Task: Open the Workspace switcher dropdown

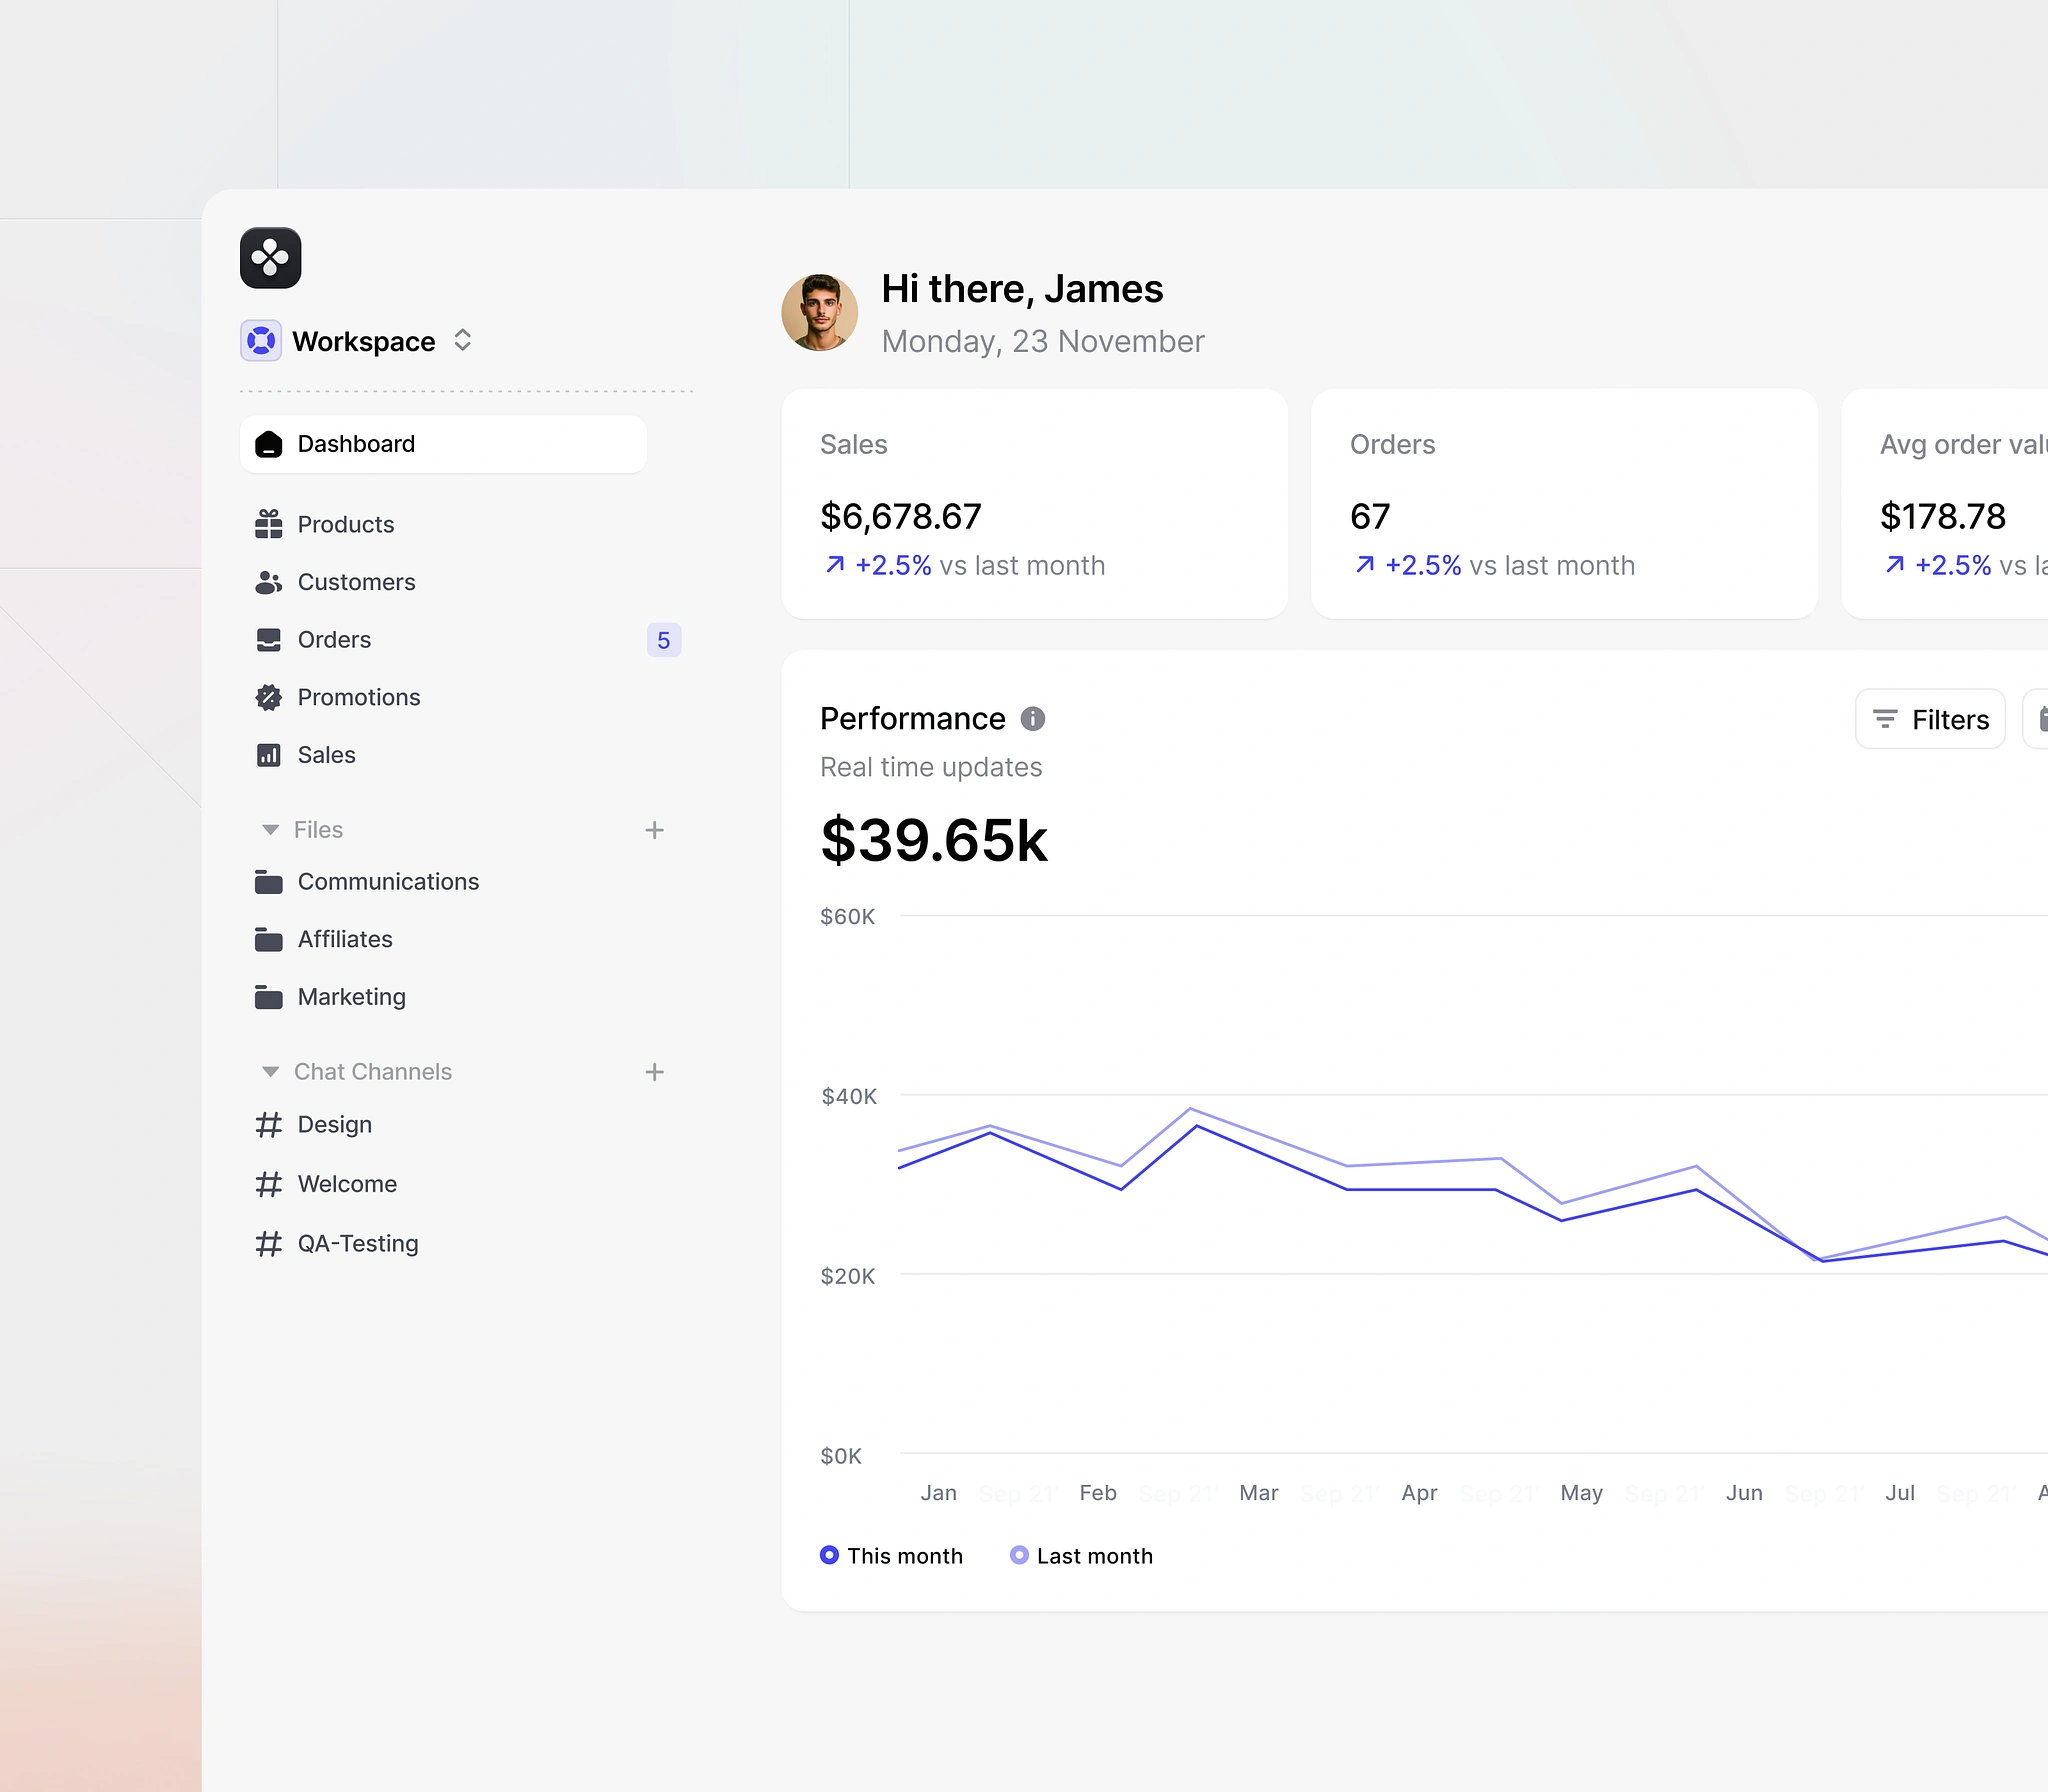Action: pyautogui.click(x=356, y=341)
